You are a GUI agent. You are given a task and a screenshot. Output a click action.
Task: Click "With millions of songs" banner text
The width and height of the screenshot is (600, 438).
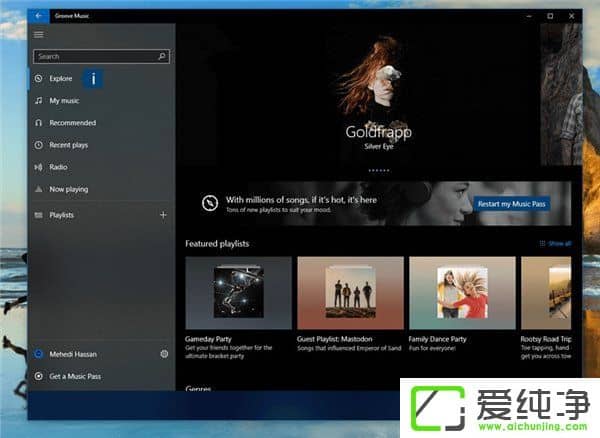(301, 200)
